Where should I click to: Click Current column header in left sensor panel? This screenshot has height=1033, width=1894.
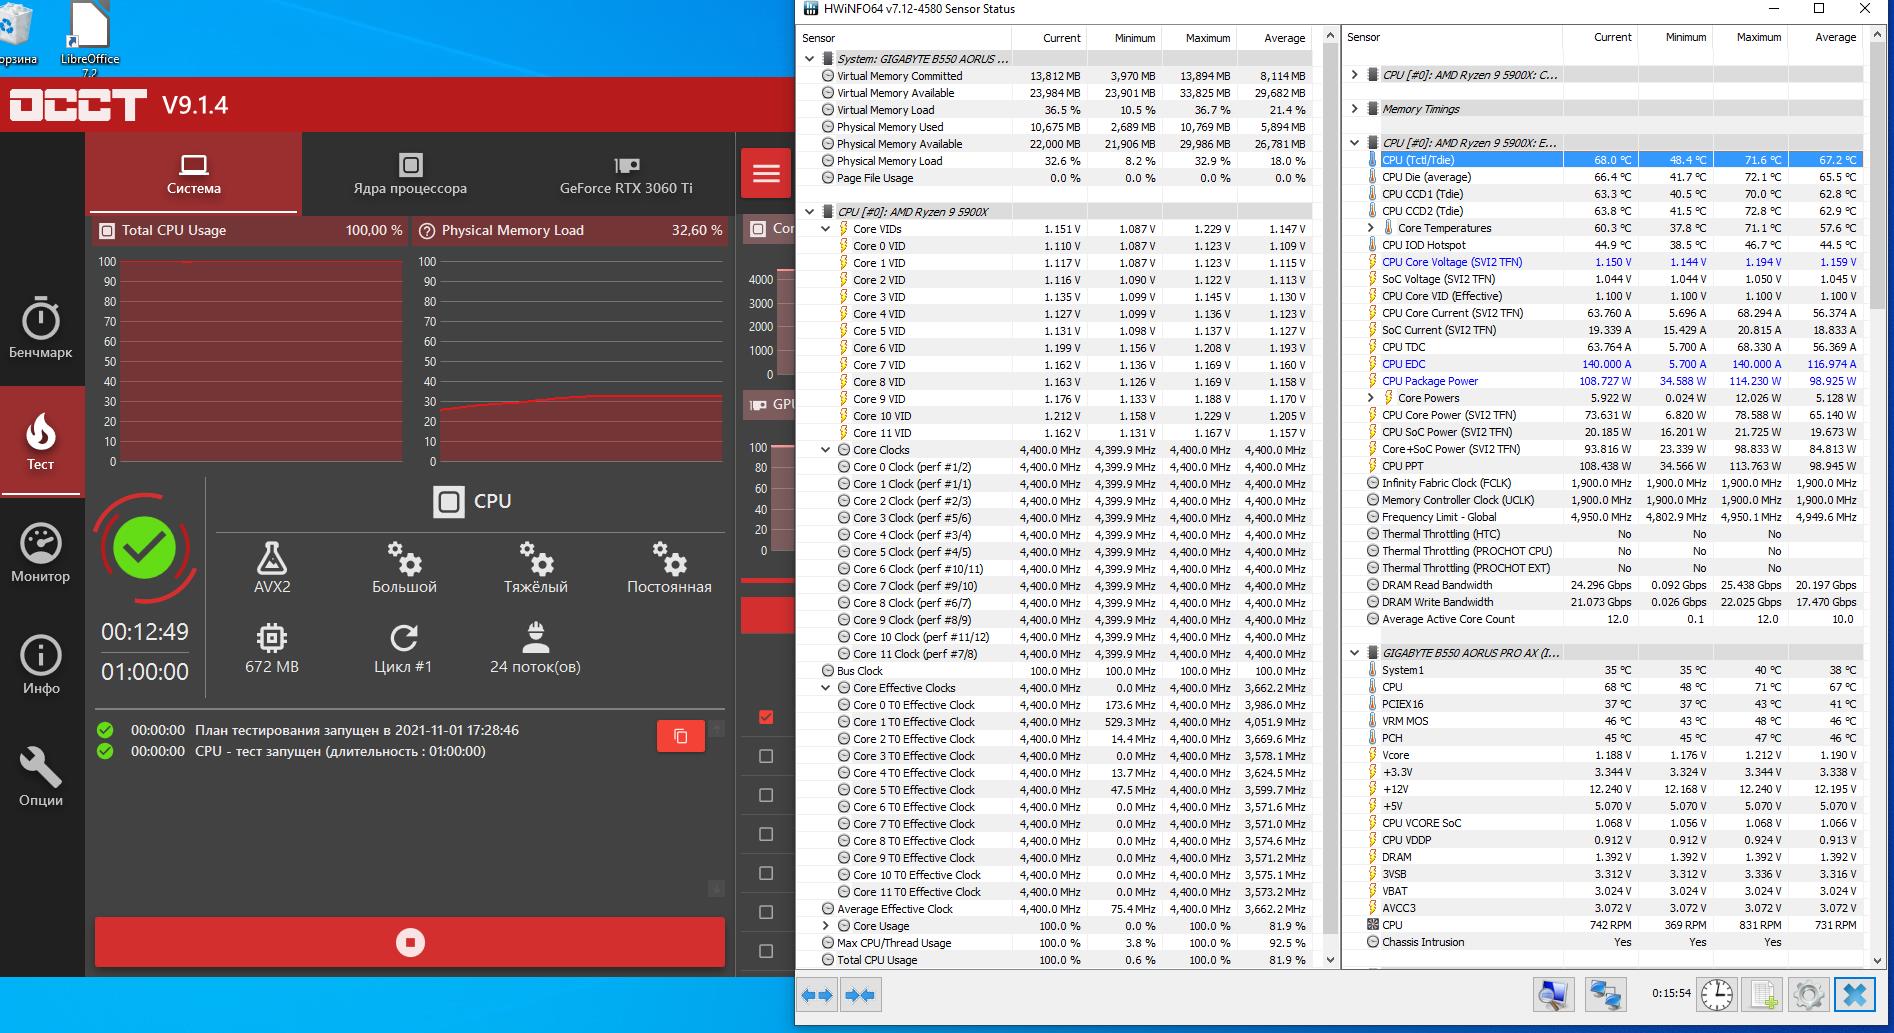tap(1048, 38)
